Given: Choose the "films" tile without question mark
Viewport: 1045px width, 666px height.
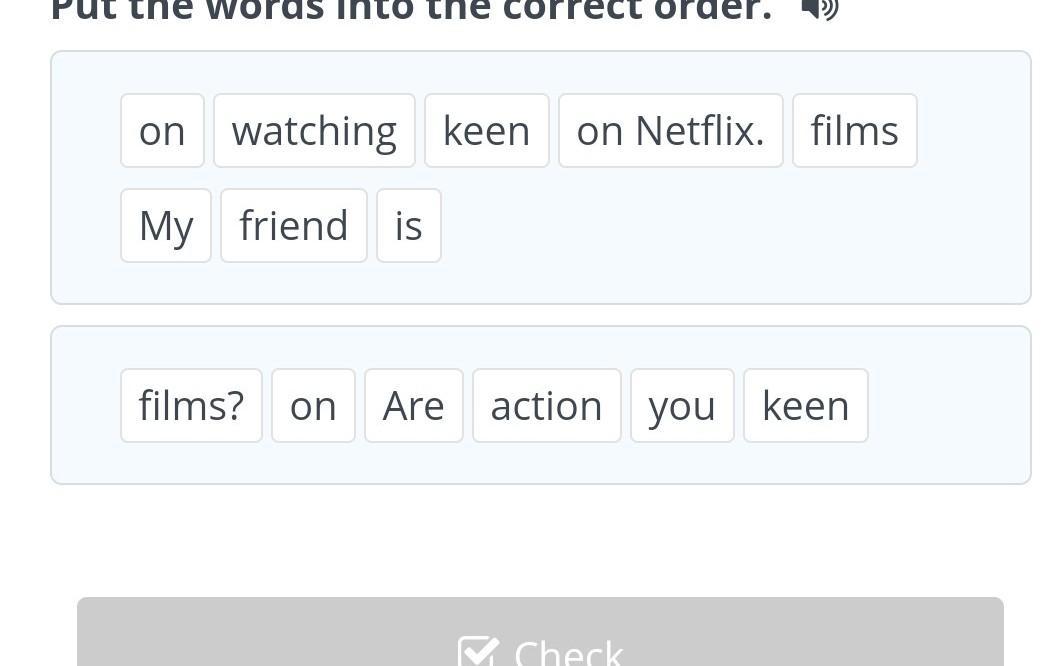Looking at the screenshot, I should click(x=854, y=131).
